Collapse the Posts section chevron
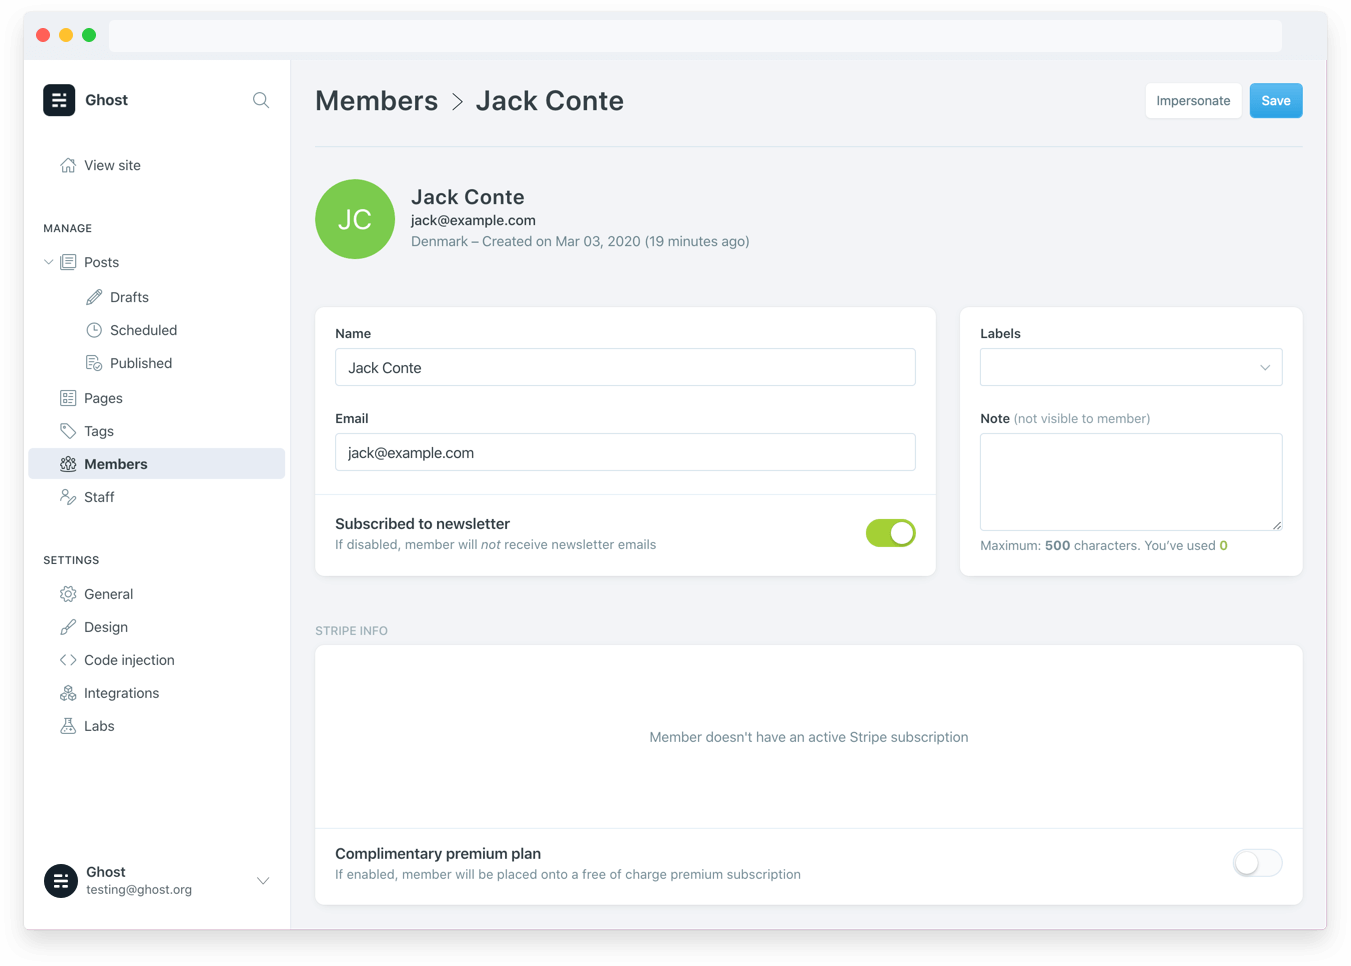 (48, 262)
